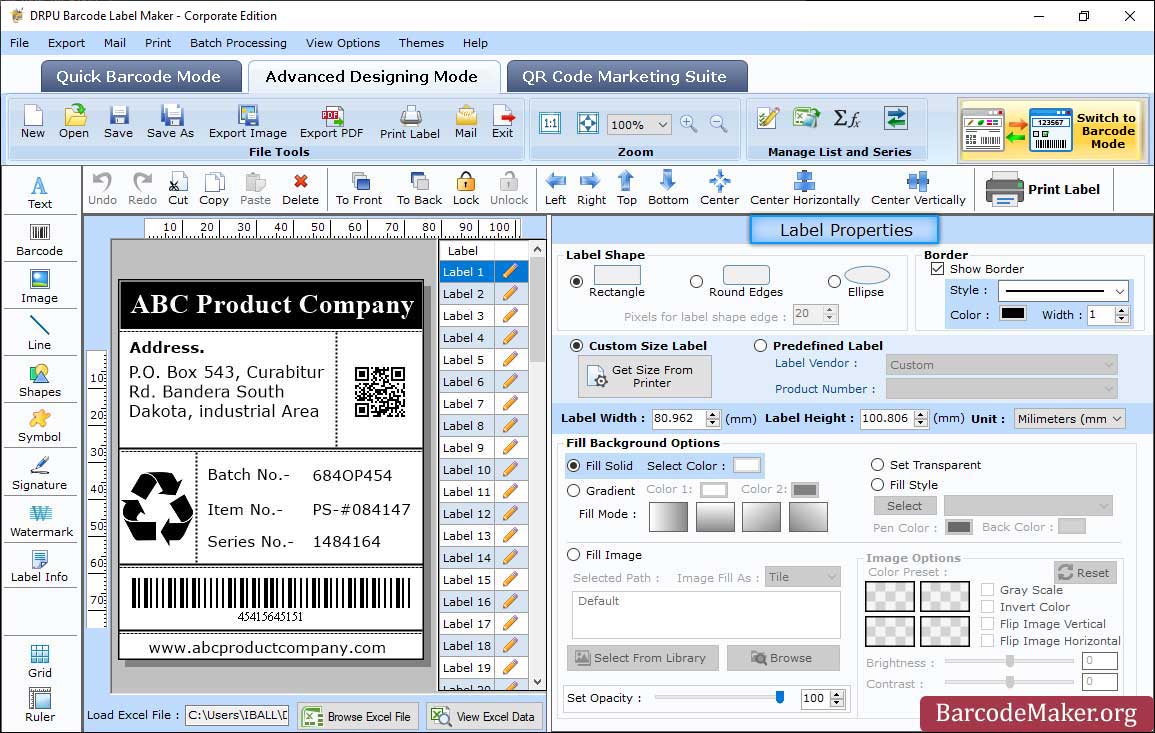Image resolution: width=1155 pixels, height=733 pixels.
Task: Select Ellipse label shape
Action: pos(834,281)
